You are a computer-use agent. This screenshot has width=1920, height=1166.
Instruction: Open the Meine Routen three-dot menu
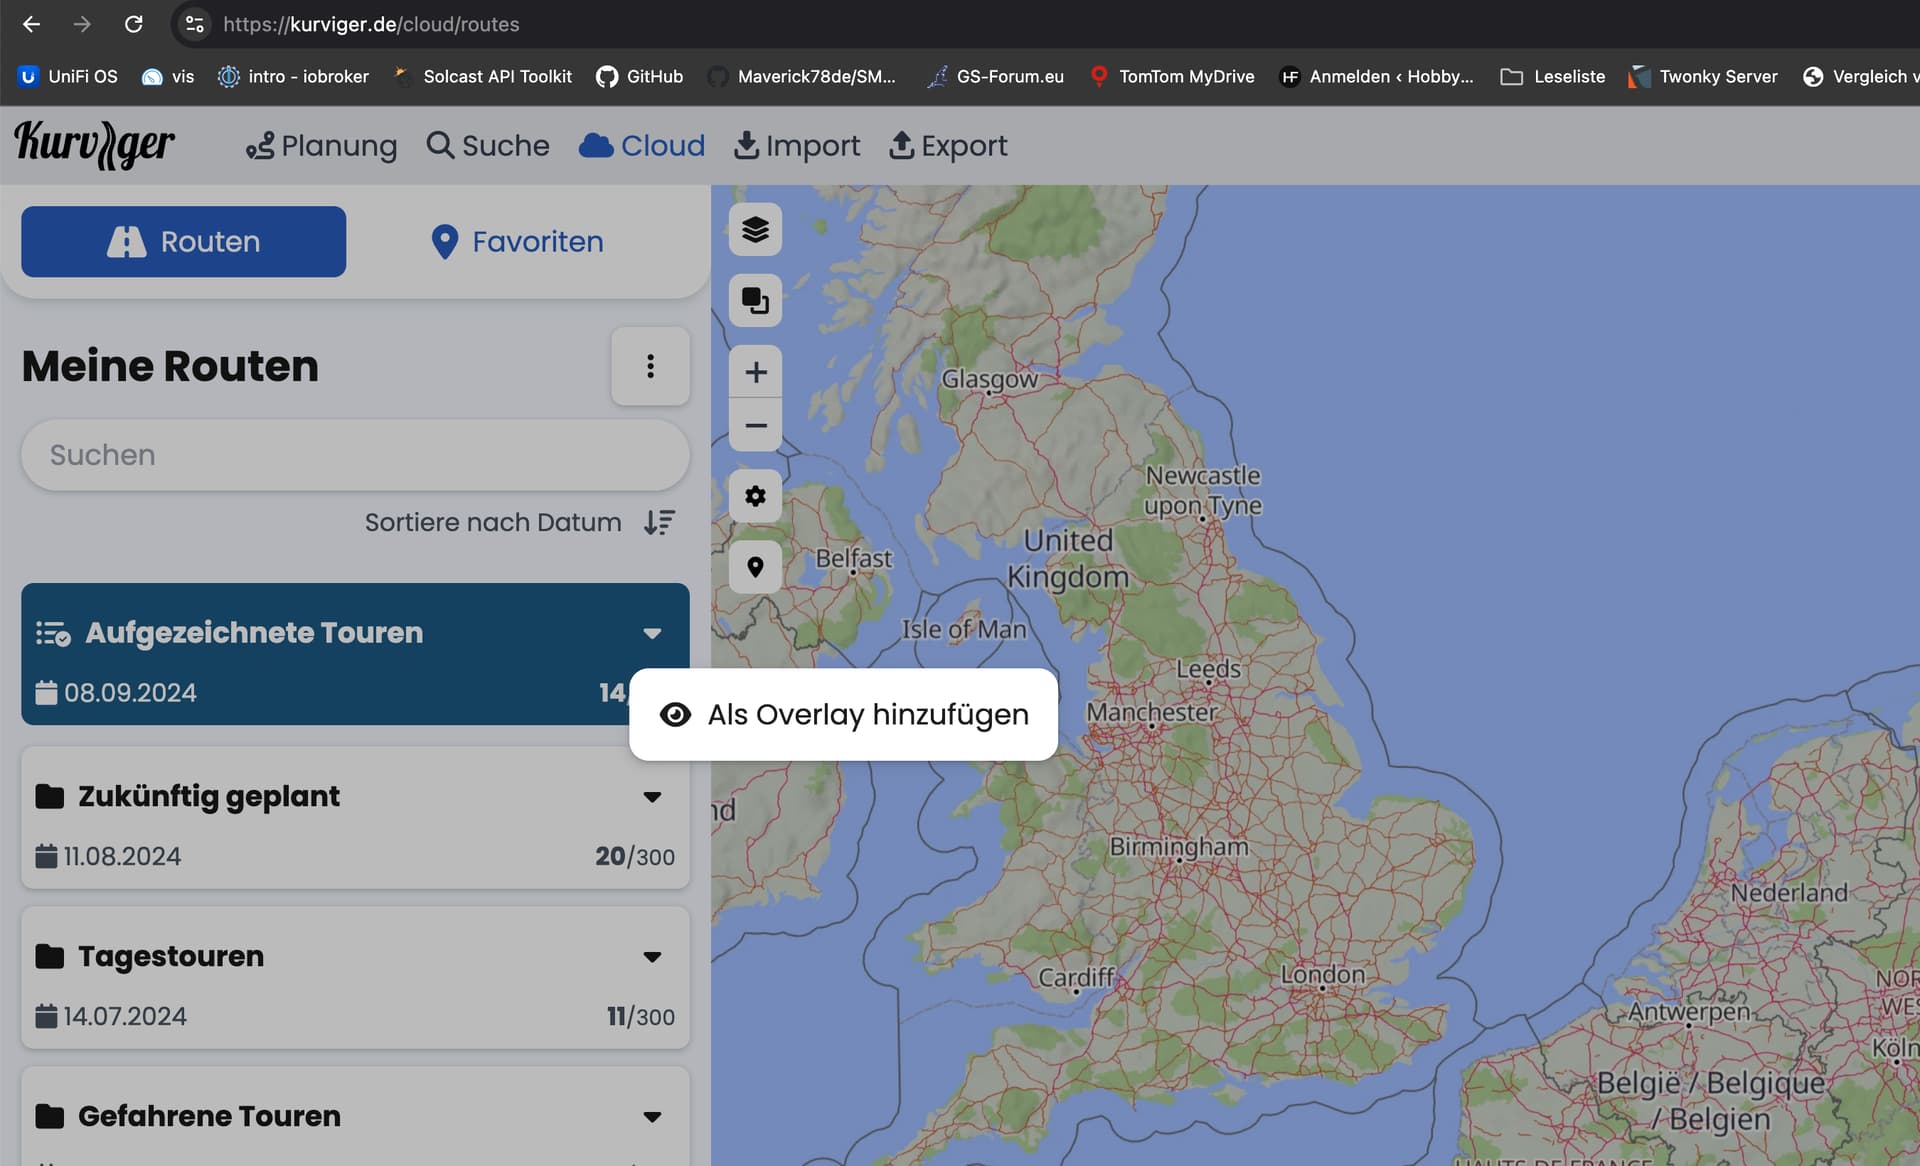[x=650, y=366]
